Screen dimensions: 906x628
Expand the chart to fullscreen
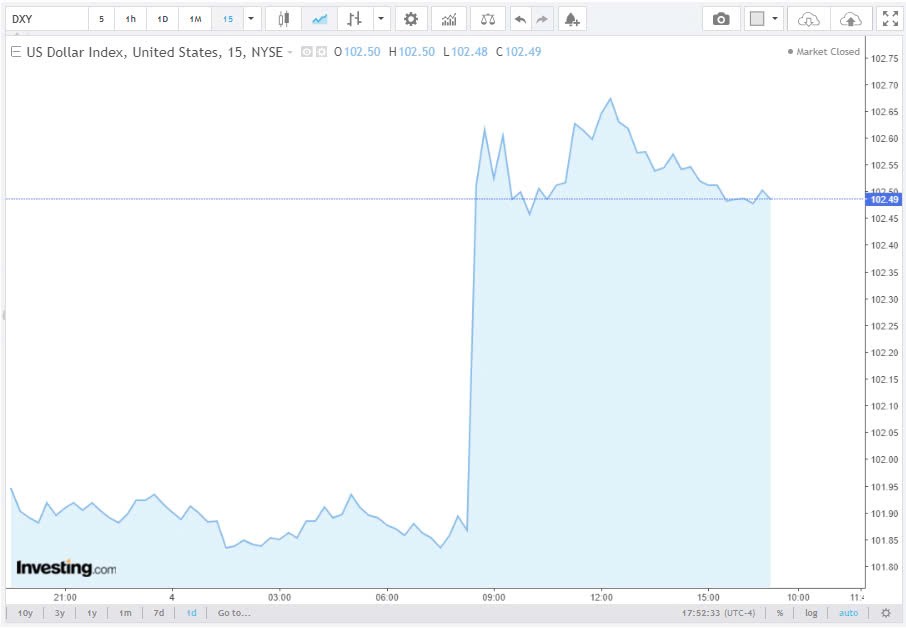tap(890, 18)
